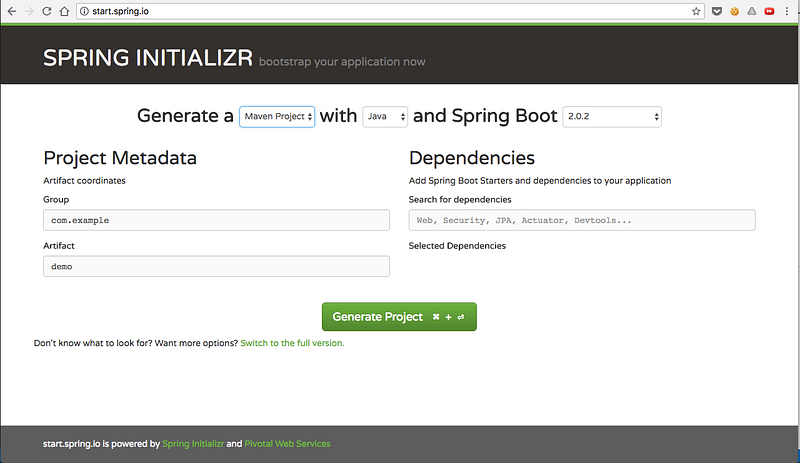Open the red YouTube extension icon
This screenshot has height=463, width=800.
pyautogui.click(x=769, y=11)
